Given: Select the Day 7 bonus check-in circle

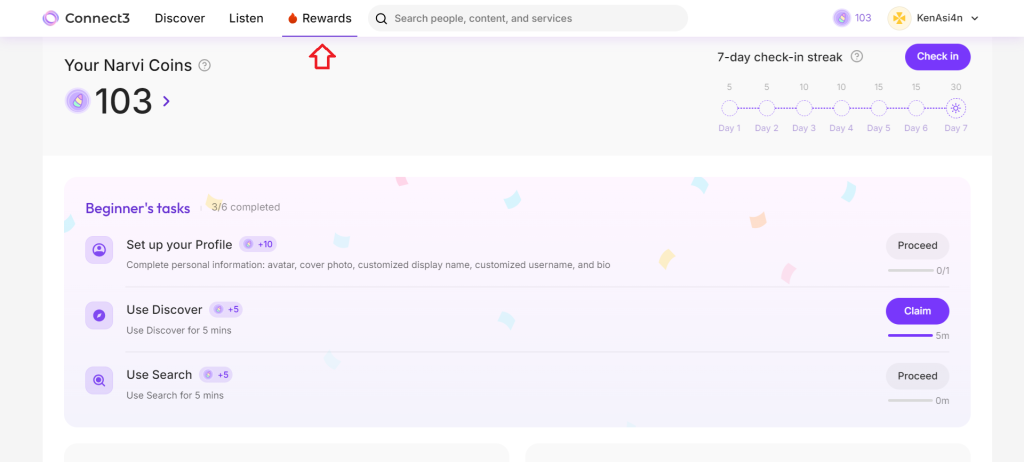Looking at the screenshot, I should pos(956,108).
